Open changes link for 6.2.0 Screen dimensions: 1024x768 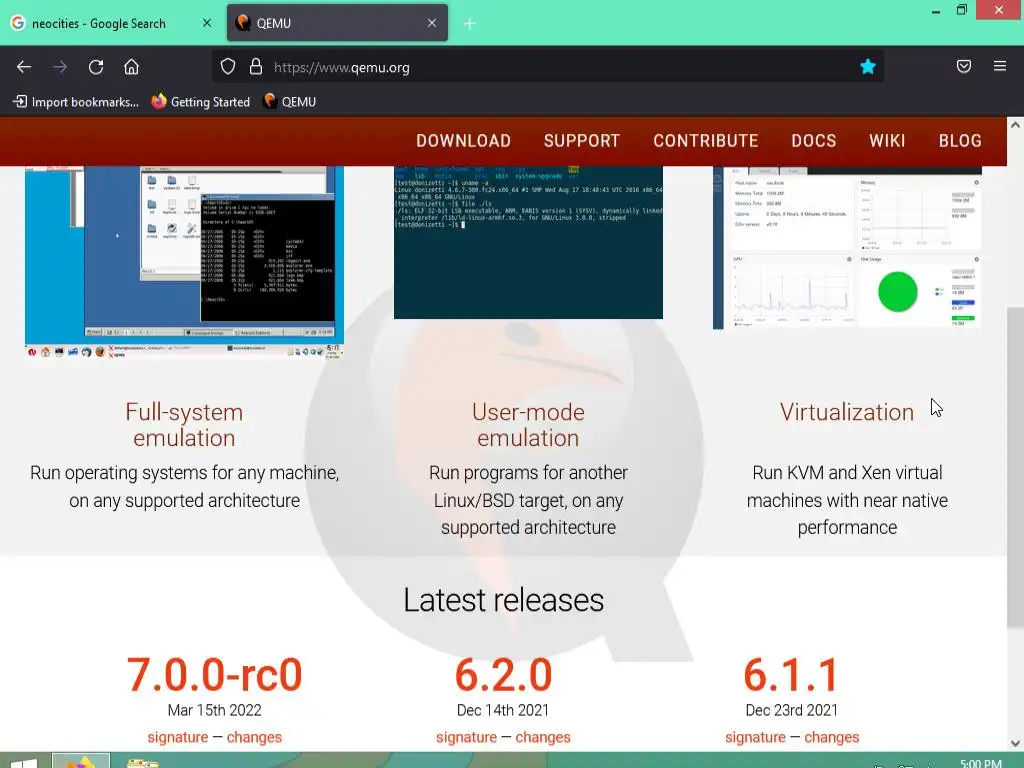click(543, 737)
